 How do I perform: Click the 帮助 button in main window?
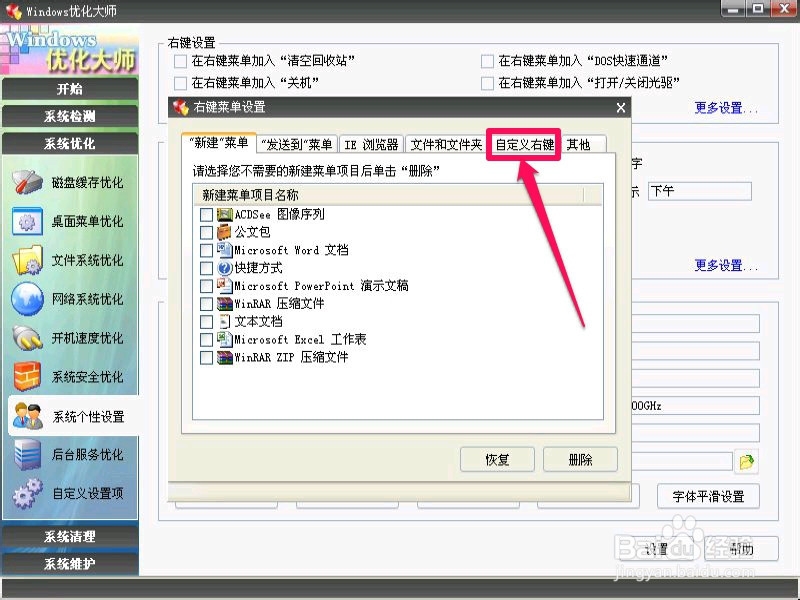point(741,548)
